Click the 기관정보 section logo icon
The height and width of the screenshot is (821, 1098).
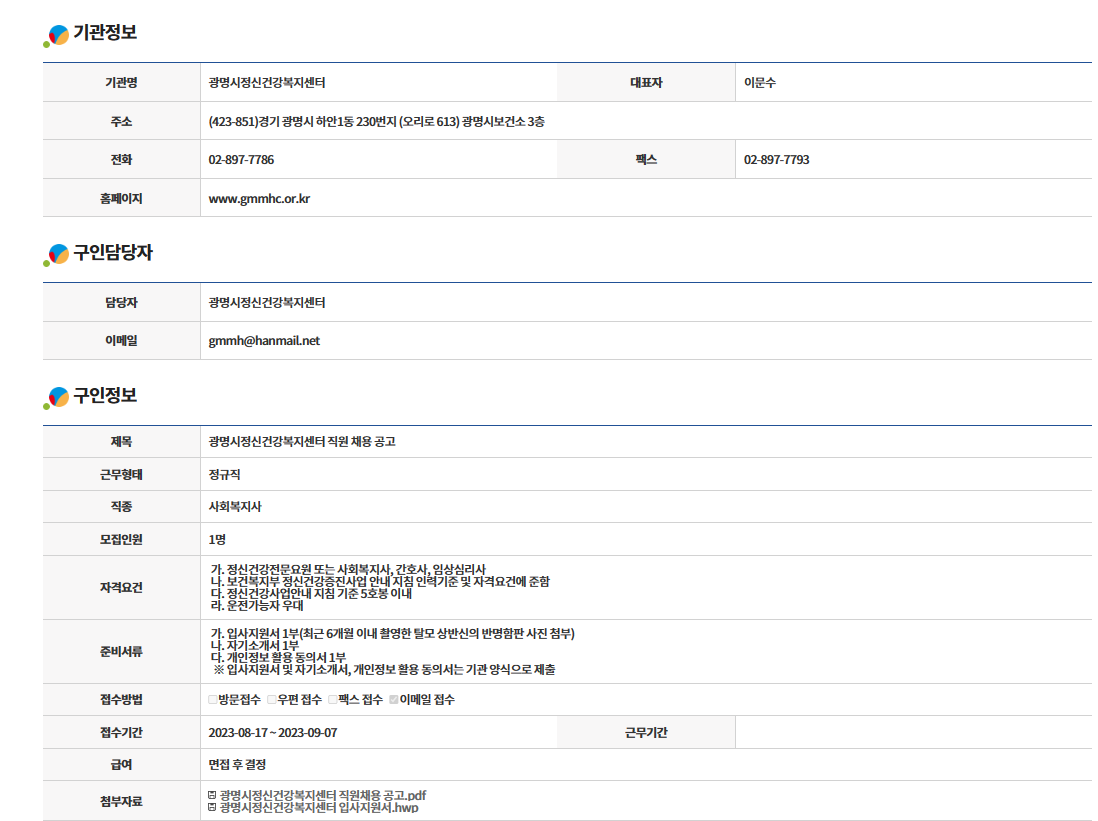tap(57, 35)
